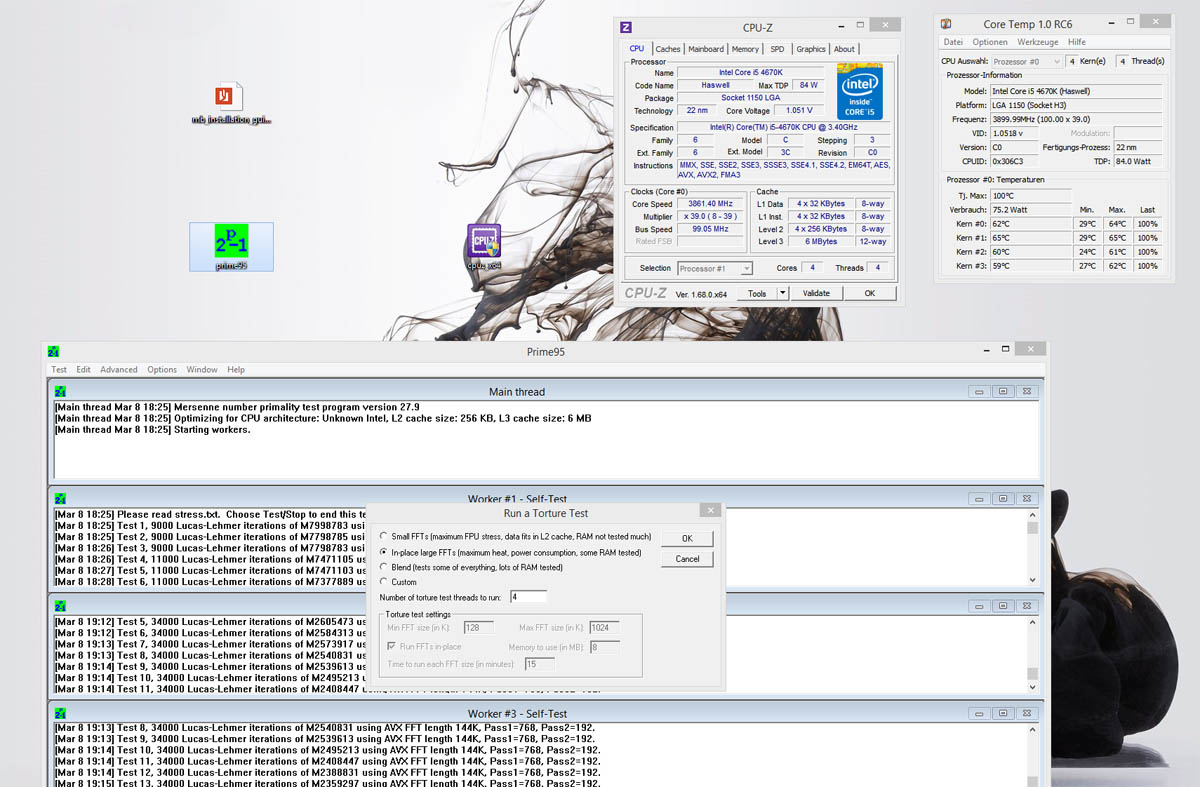
Task: Edit the number of torture test threads field
Action: pos(528,597)
